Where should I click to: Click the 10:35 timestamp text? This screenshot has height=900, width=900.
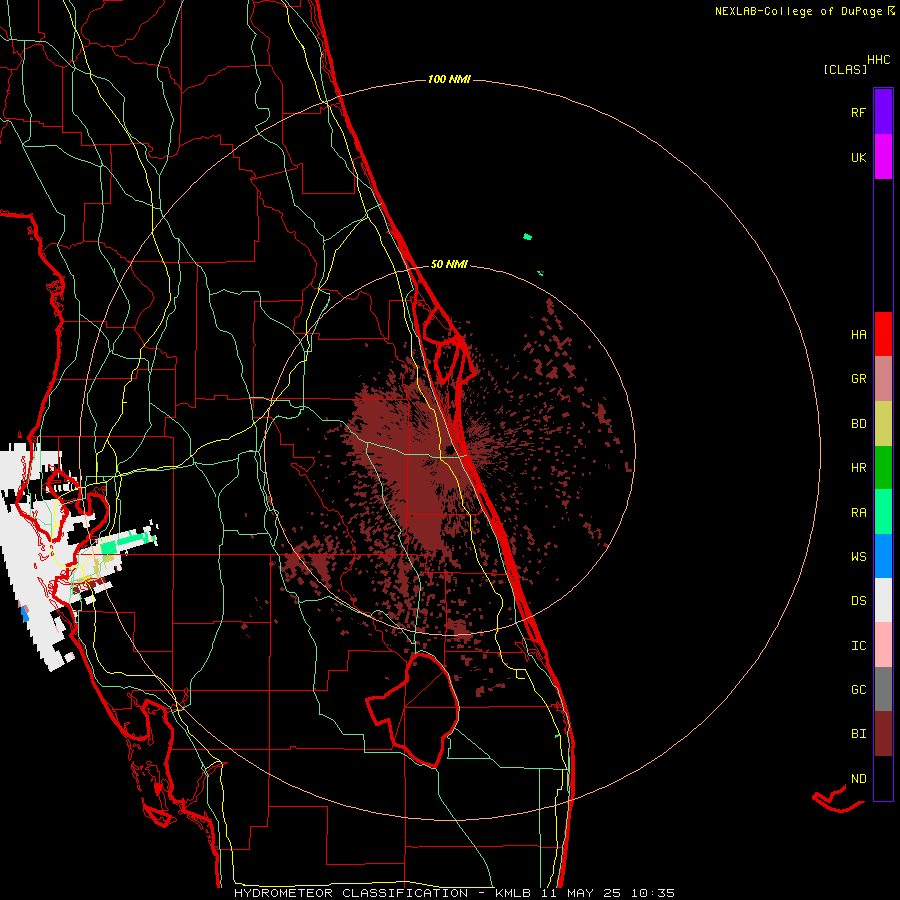click(653, 893)
